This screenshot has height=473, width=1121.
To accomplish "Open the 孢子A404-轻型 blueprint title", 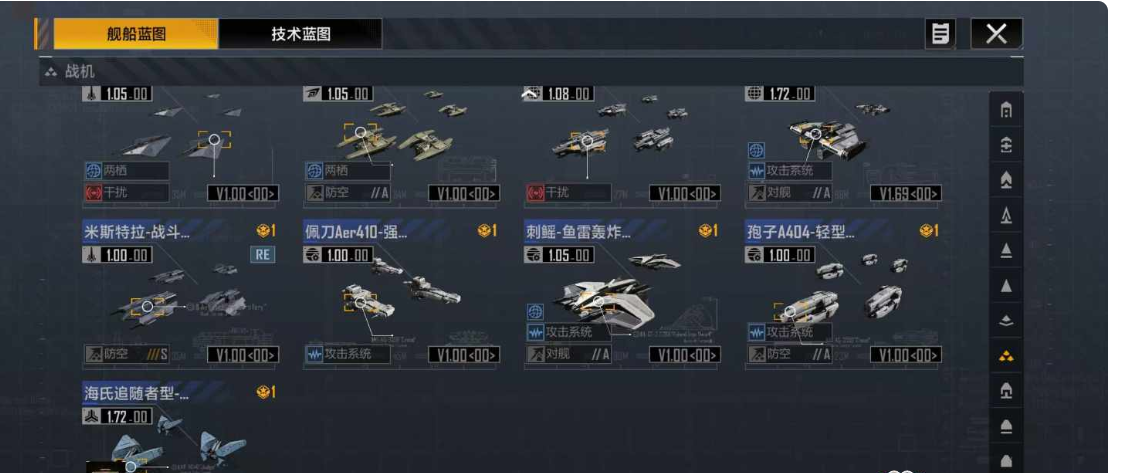I will 801,231.
